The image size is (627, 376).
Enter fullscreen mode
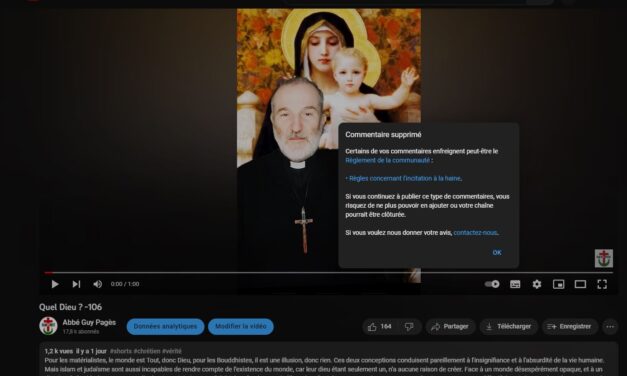pyautogui.click(x=602, y=284)
